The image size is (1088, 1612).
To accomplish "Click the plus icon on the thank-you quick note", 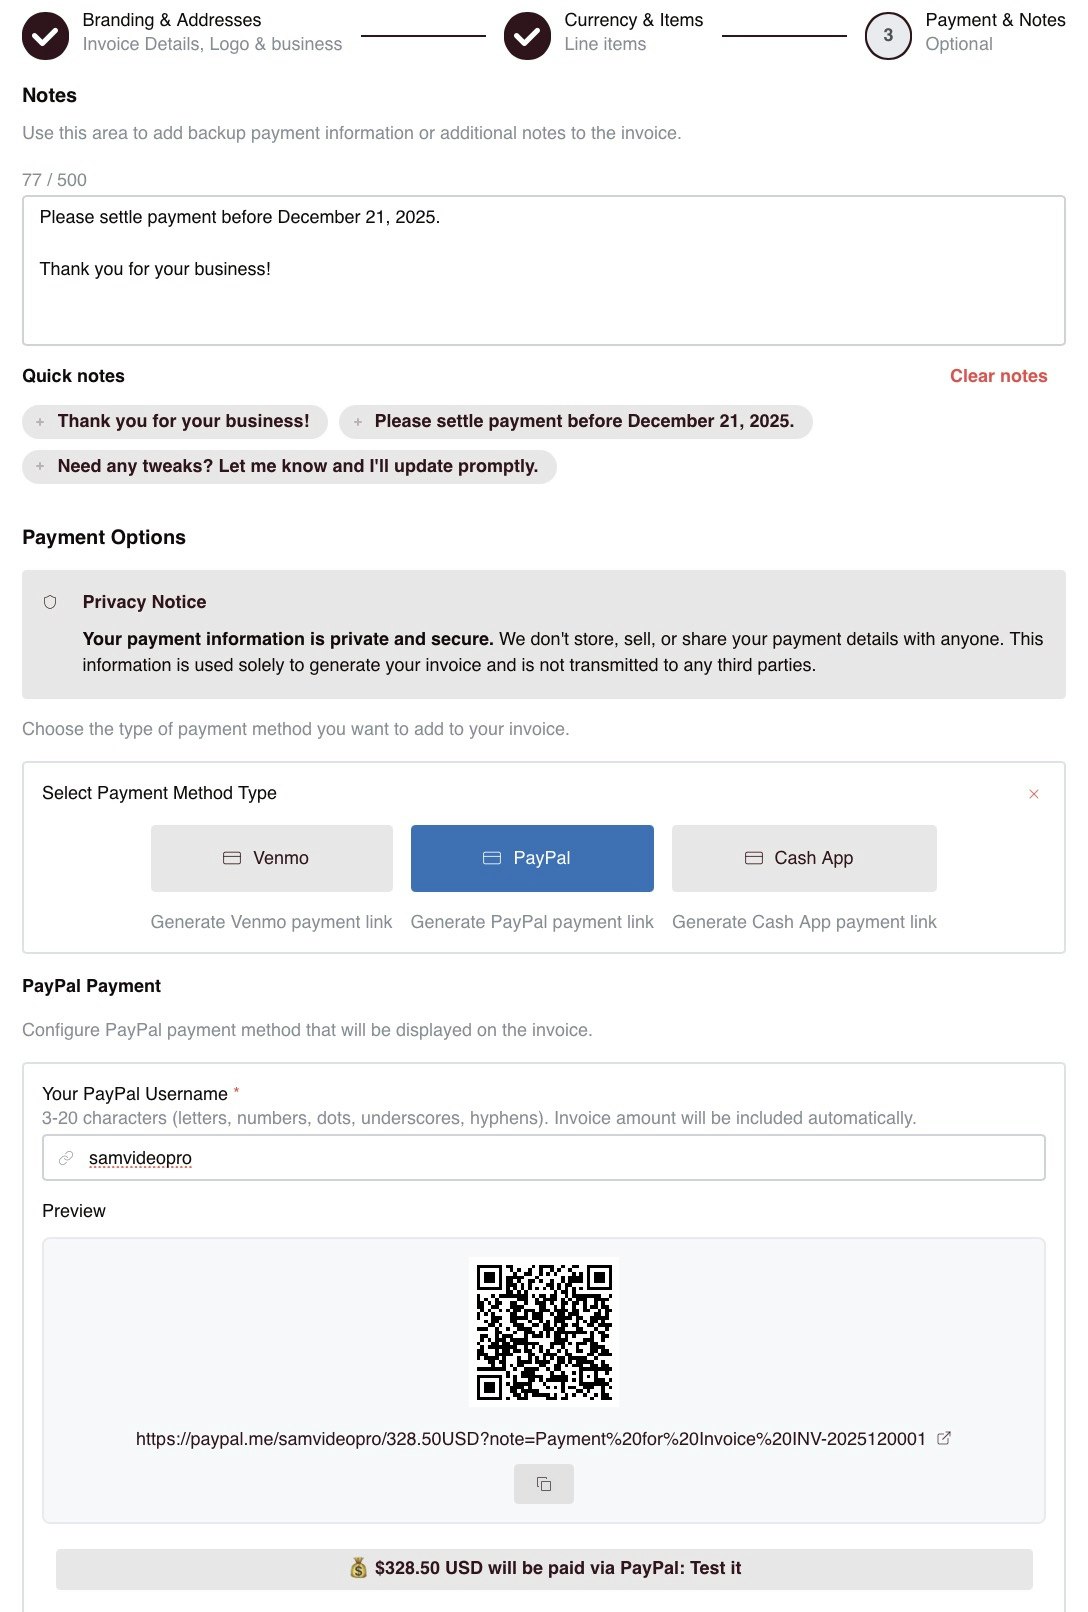I will point(40,421).
